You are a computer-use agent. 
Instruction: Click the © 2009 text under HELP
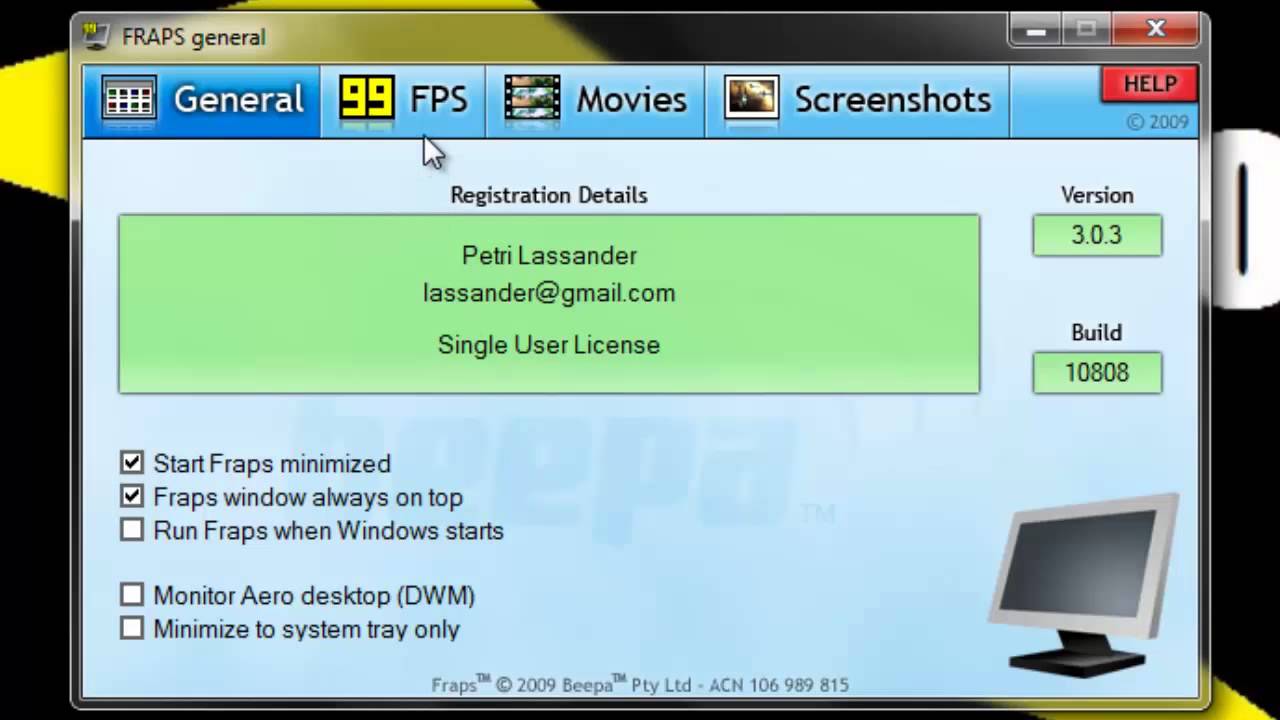pyautogui.click(x=1157, y=122)
